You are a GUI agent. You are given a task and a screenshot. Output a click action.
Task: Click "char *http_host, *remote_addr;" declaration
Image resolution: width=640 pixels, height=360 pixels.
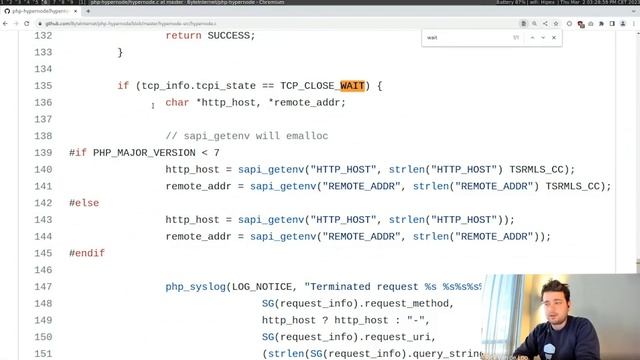click(x=256, y=102)
